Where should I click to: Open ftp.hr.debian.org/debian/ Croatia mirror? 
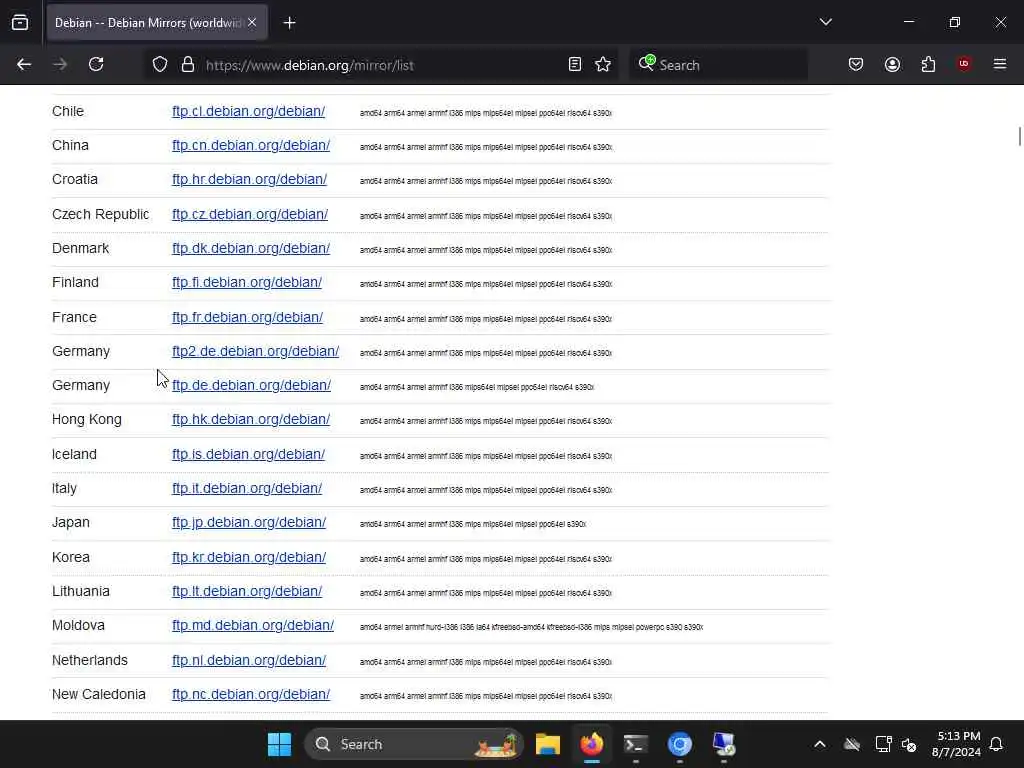249,179
